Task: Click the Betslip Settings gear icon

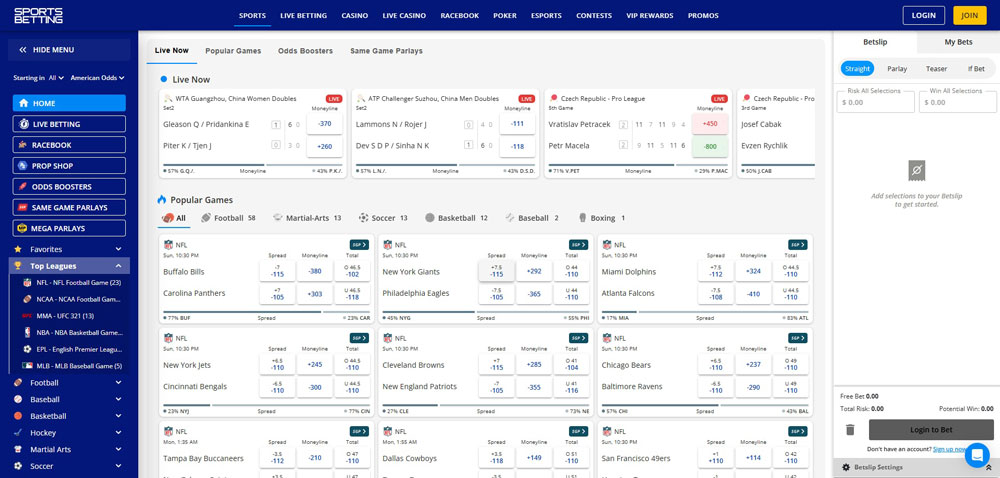Action: (x=846, y=467)
